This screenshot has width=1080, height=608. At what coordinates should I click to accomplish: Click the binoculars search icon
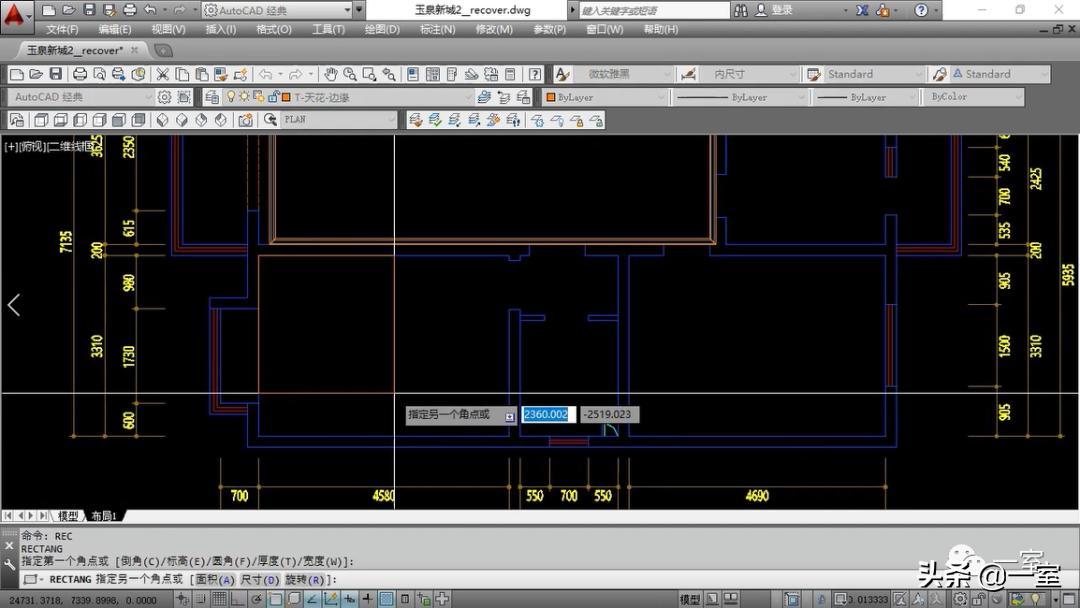(740, 10)
